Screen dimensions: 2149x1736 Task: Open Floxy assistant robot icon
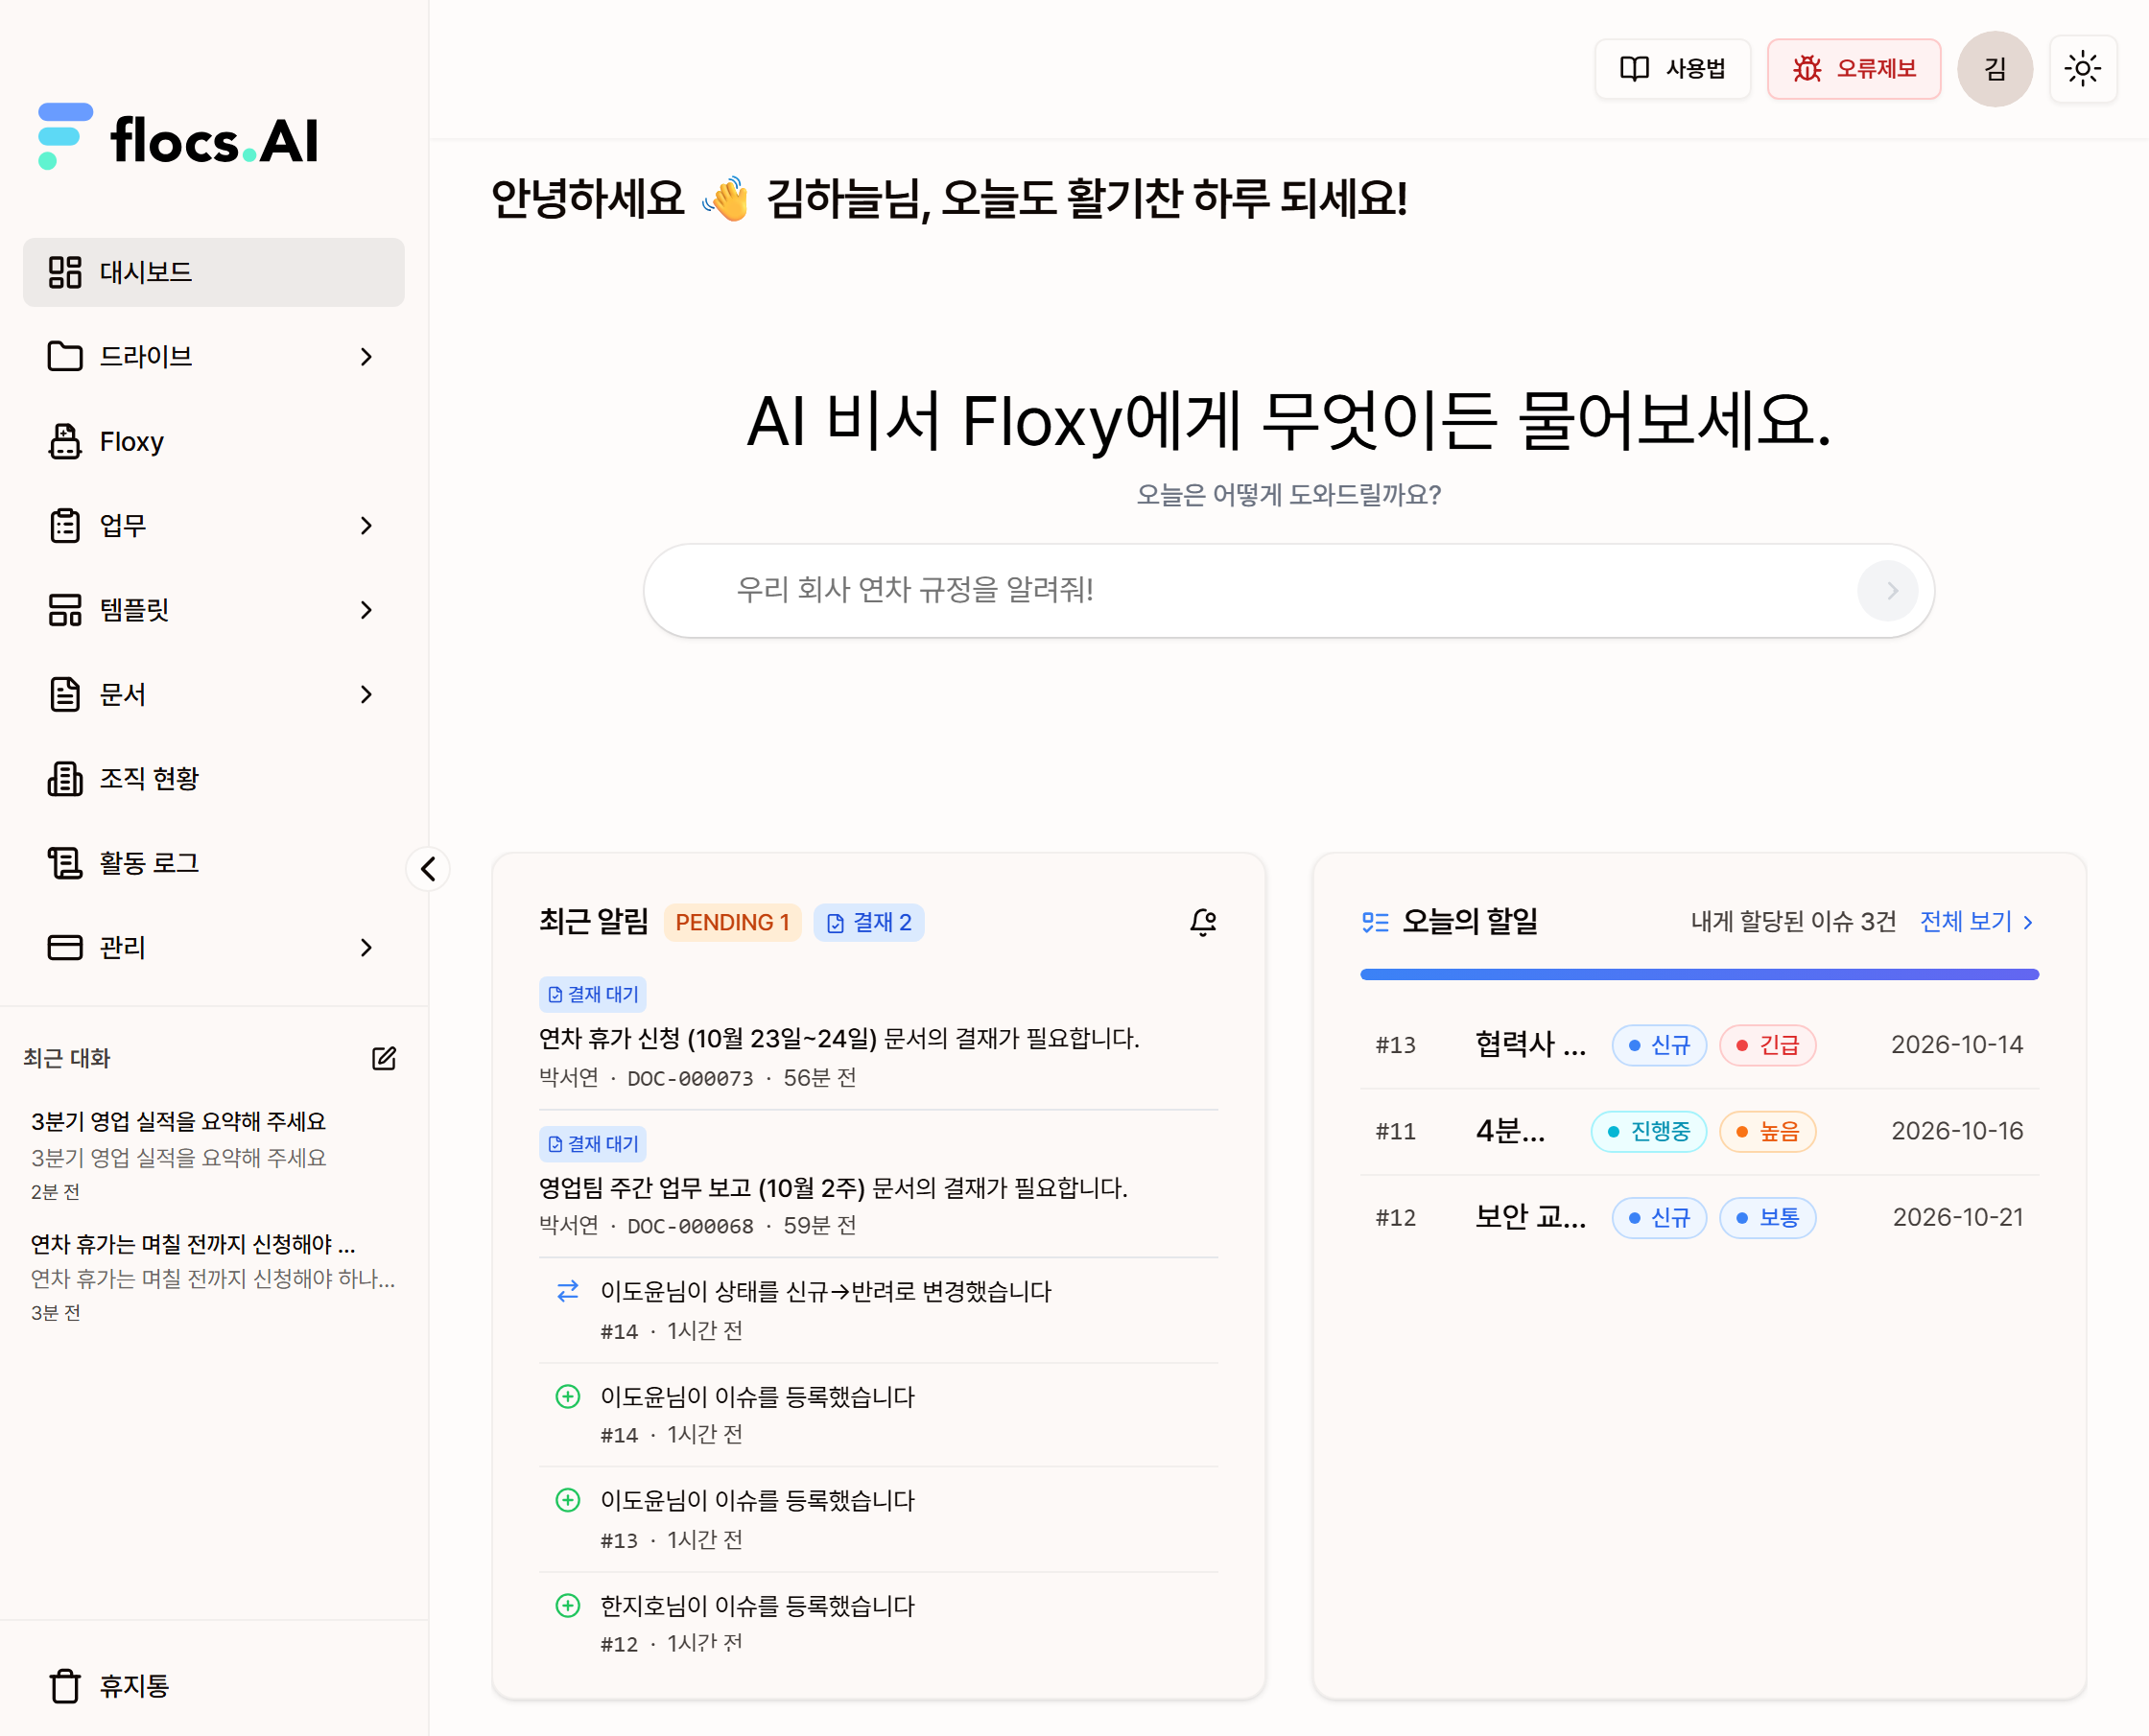click(x=65, y=441)
